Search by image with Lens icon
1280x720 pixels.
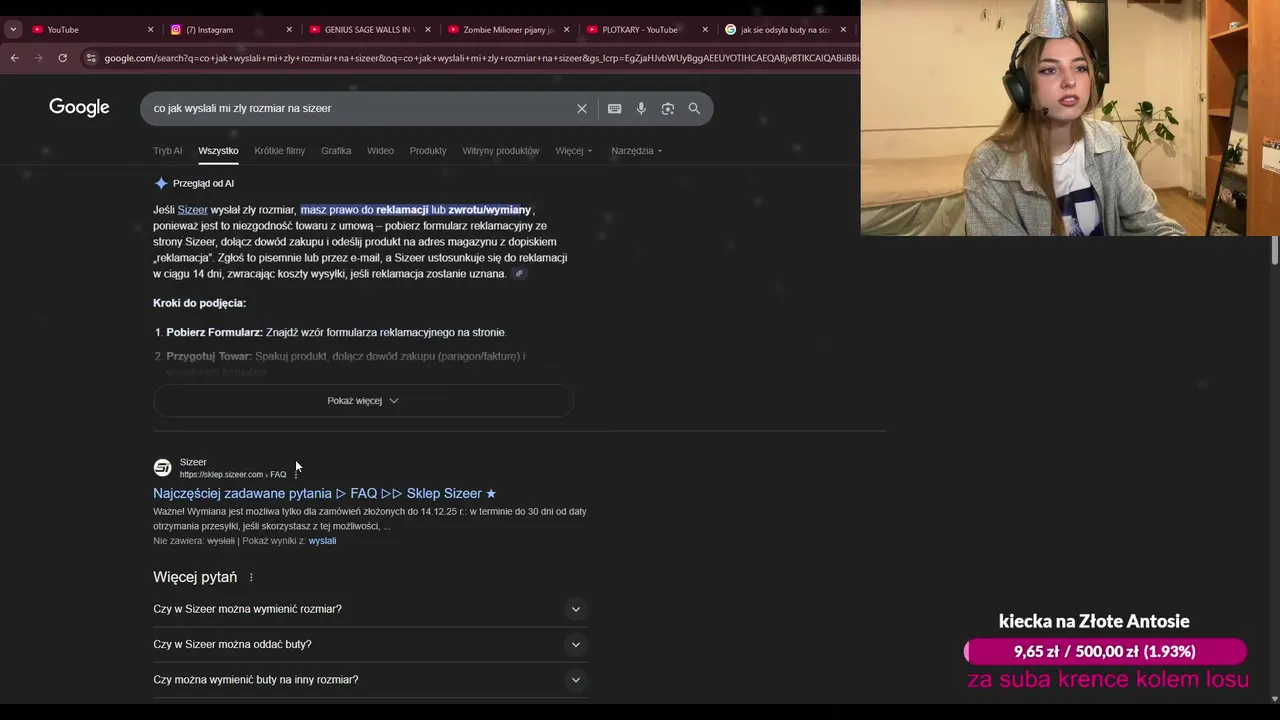click(x=667, y=108)
